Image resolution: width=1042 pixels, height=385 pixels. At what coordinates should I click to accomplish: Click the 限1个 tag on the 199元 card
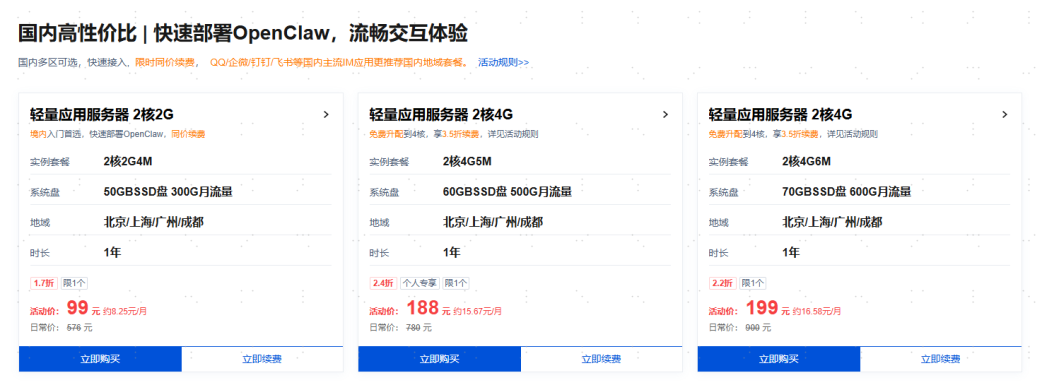tap(753, 283)
